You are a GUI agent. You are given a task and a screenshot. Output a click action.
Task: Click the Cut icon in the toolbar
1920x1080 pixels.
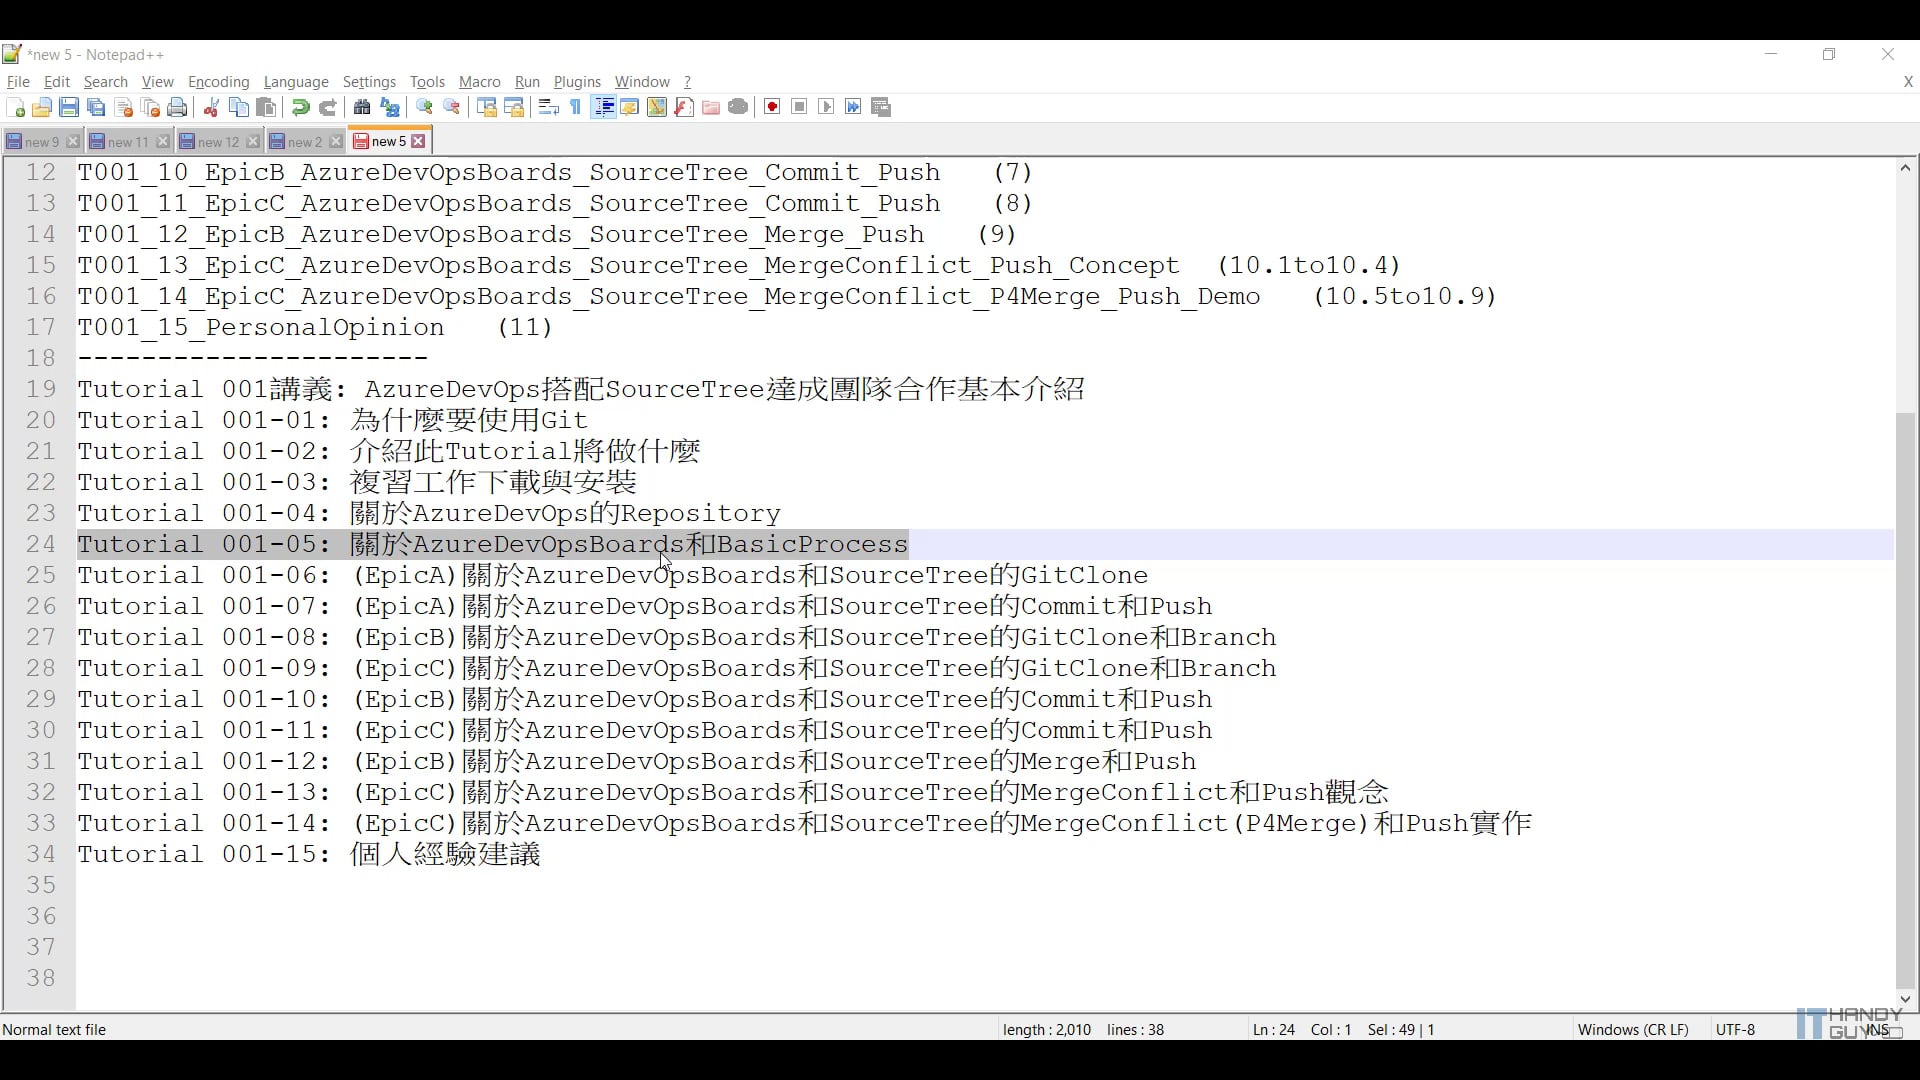(211, 107)
